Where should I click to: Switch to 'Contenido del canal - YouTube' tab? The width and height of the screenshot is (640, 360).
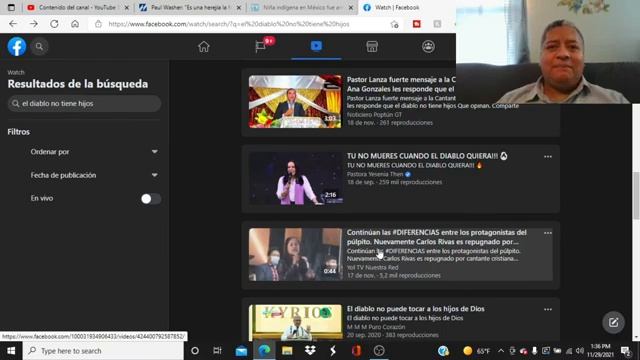[x=78, y=7]
